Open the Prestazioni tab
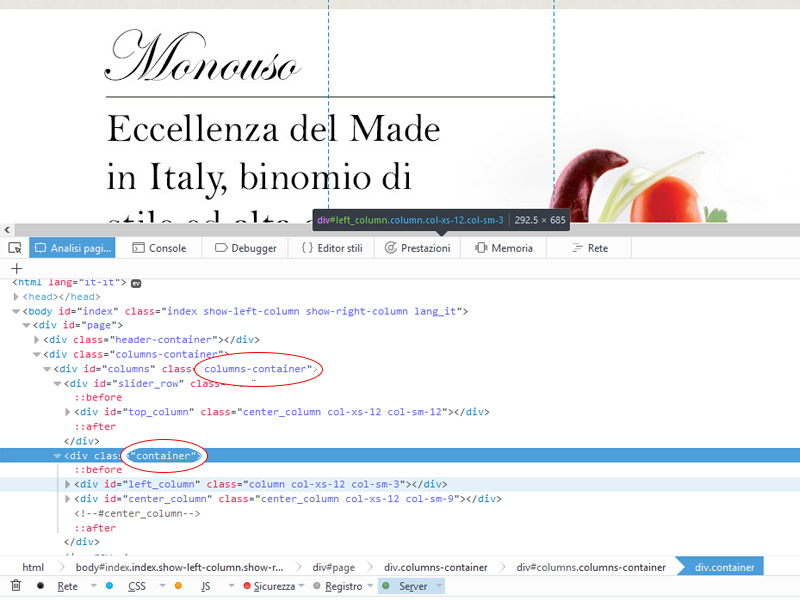The height and width of the screenshot is (600, 800). coord(418,248)
